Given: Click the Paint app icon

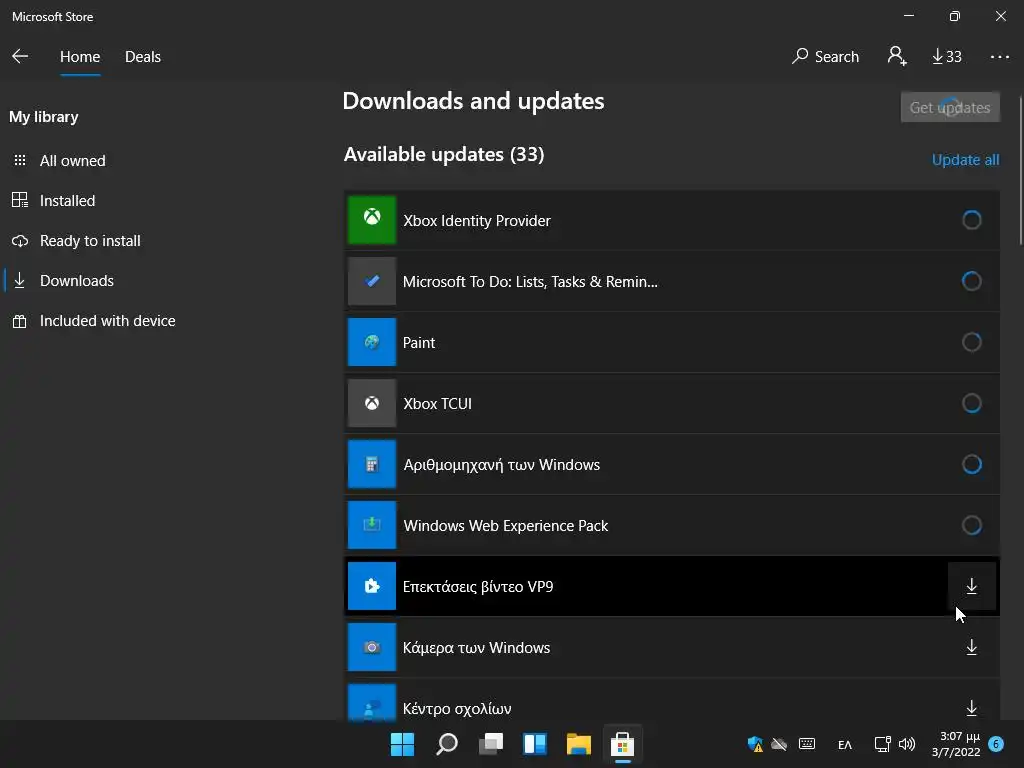Looking at the screenshot, I should (372, 342).
